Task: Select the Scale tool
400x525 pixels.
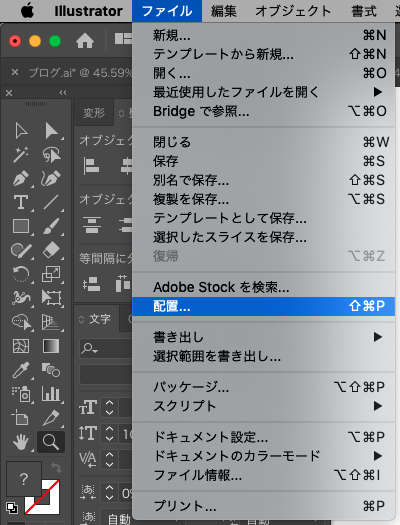Action: [x=51, y=274]
